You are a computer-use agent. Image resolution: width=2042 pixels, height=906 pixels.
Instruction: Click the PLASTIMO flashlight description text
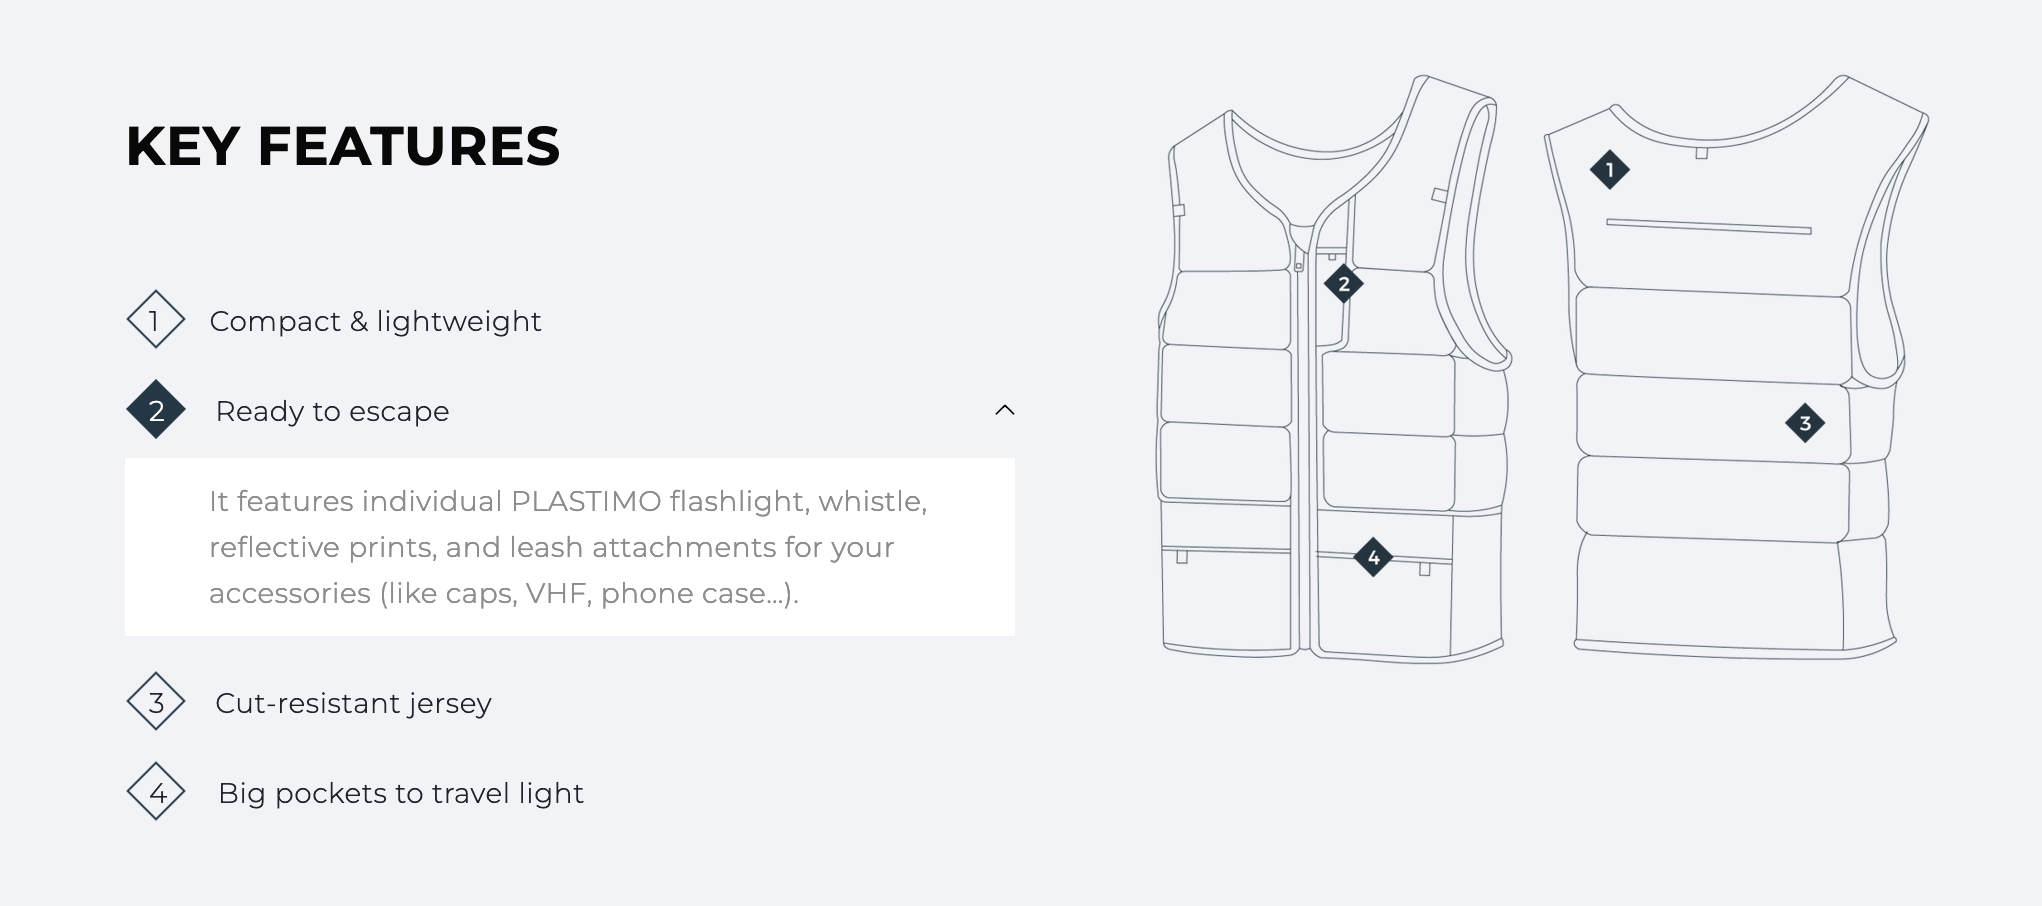pos(568,547)
